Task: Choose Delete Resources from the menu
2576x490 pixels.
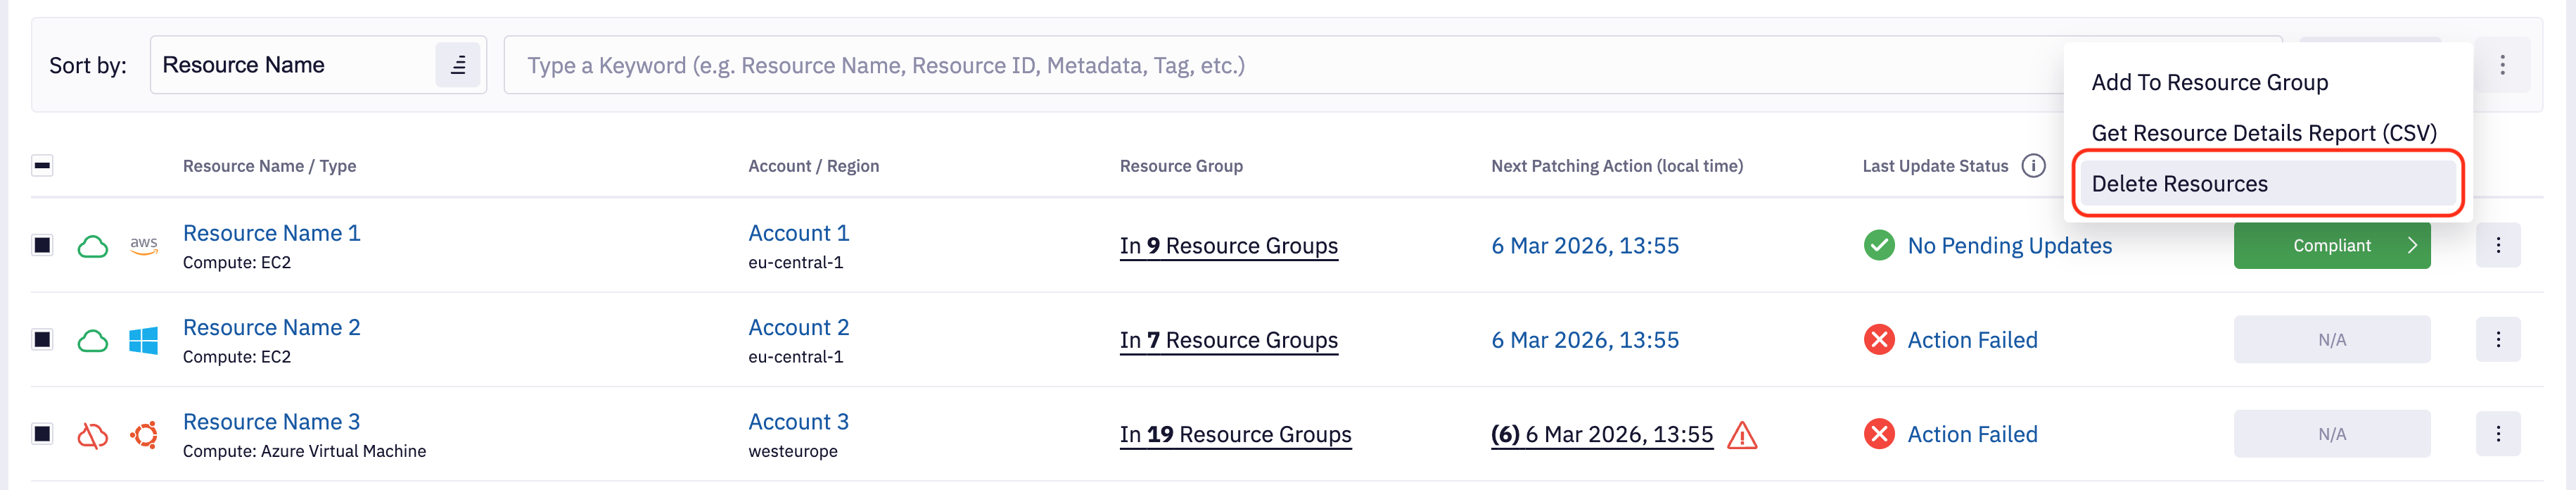Action: coord(2180,184)
